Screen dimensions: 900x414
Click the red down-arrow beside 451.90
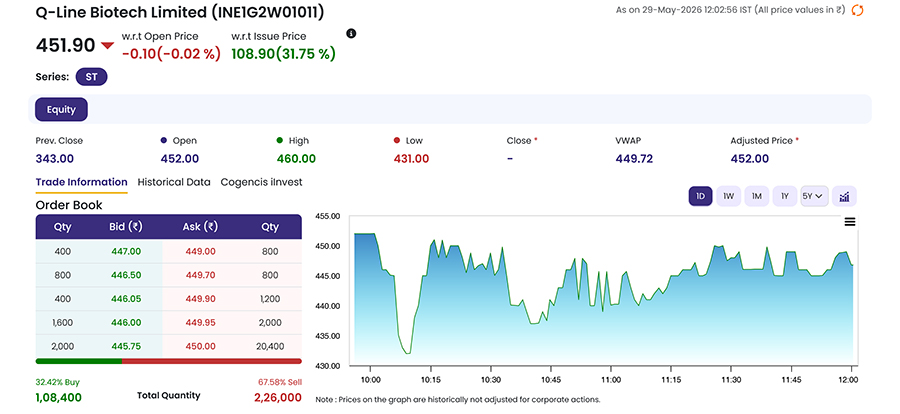107,45
